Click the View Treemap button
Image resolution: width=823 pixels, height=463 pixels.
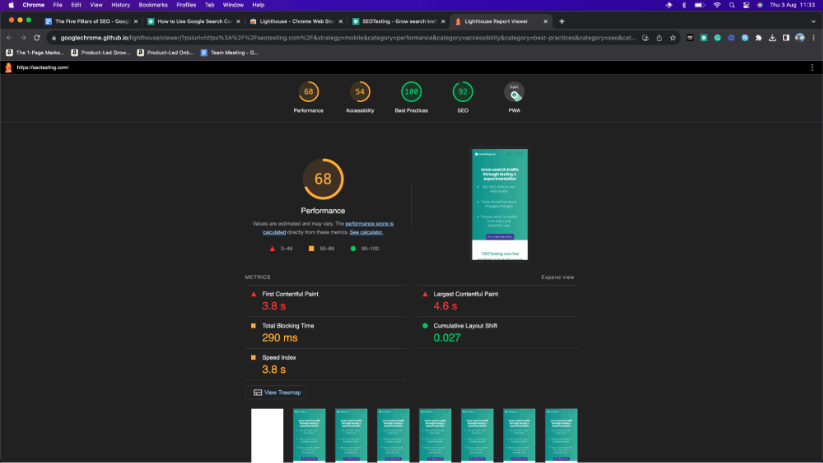(277, 392)
